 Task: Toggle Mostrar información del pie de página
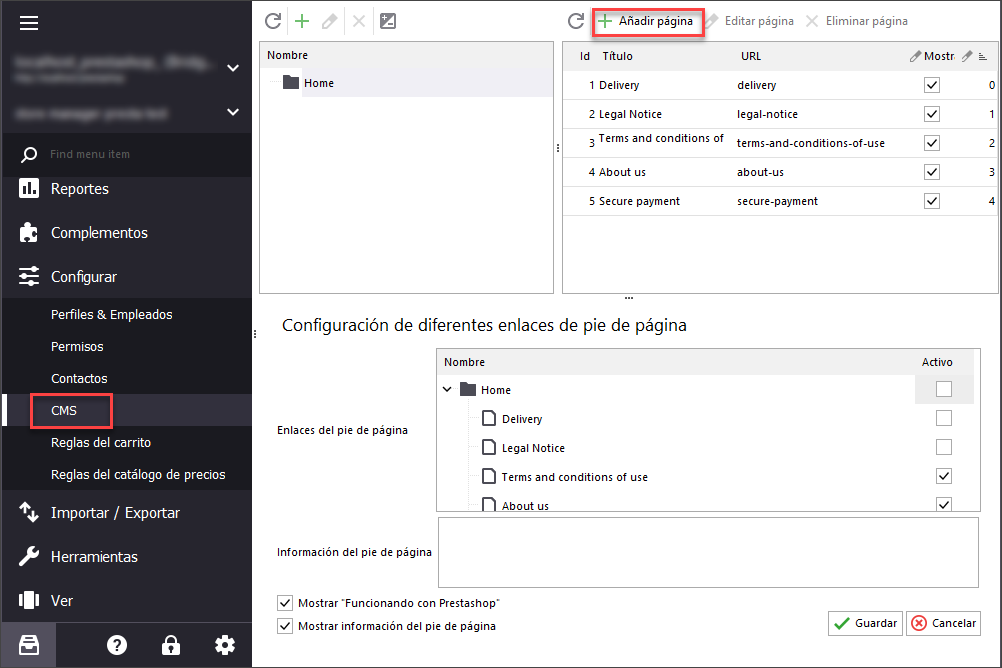285,626
